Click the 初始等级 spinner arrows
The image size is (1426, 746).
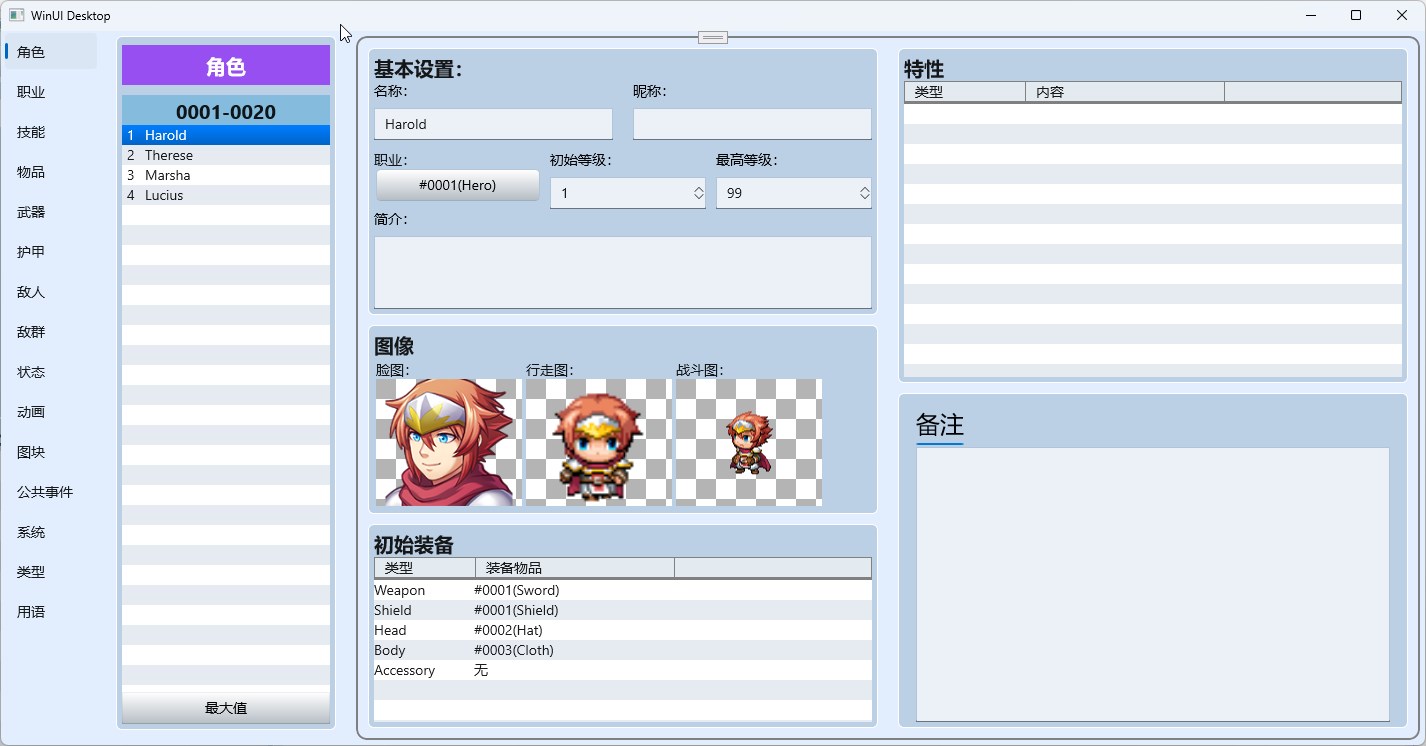point(699,193)
